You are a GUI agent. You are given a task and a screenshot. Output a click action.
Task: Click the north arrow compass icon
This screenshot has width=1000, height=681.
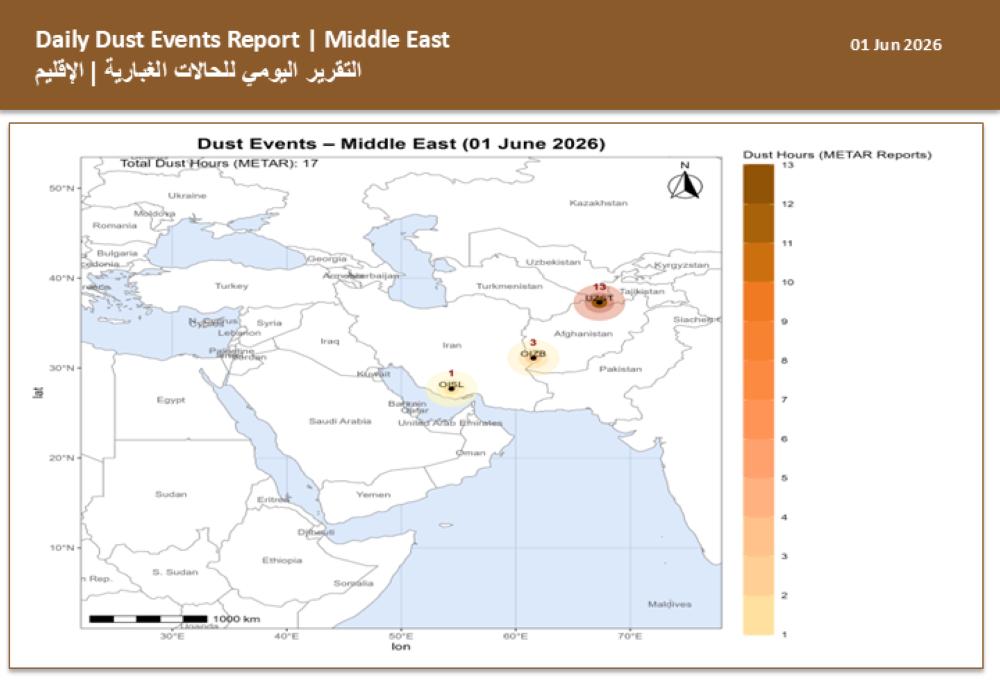click(x=685, y=180)
